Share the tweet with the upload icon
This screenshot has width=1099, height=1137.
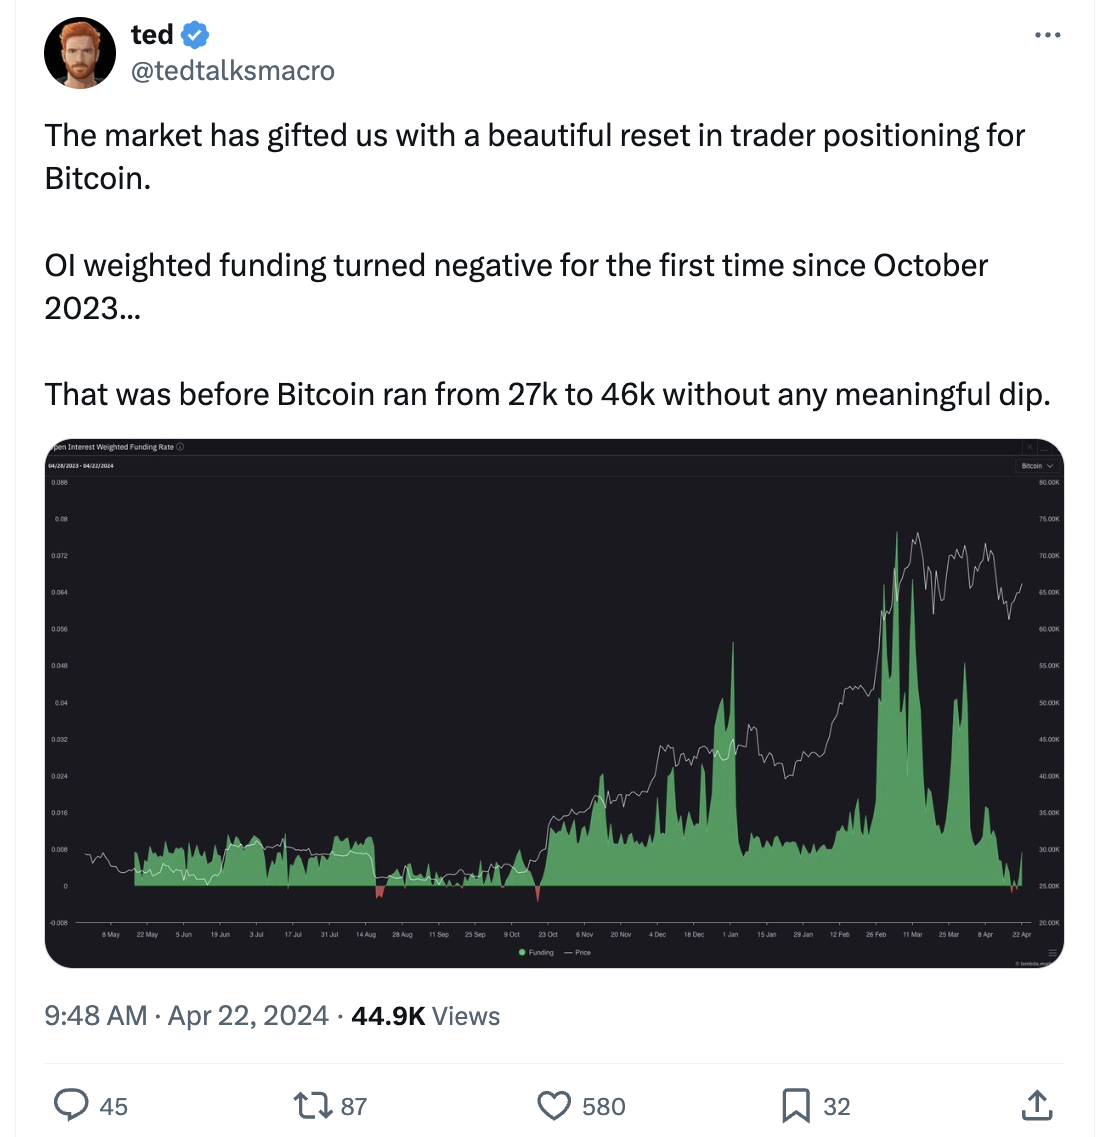click(1037, 1105)
